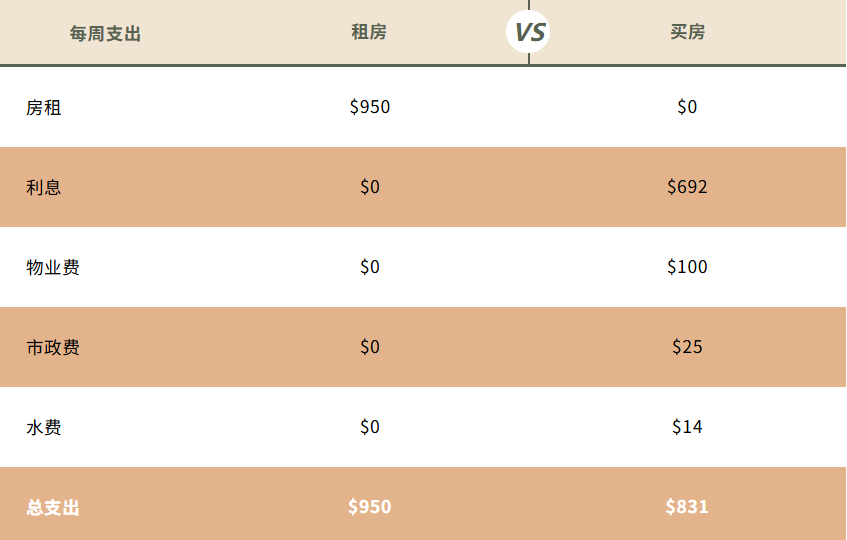Click the $100 property fee value
Image resolution: width=847 pixels, height=540 pixels.
point(687,267)
